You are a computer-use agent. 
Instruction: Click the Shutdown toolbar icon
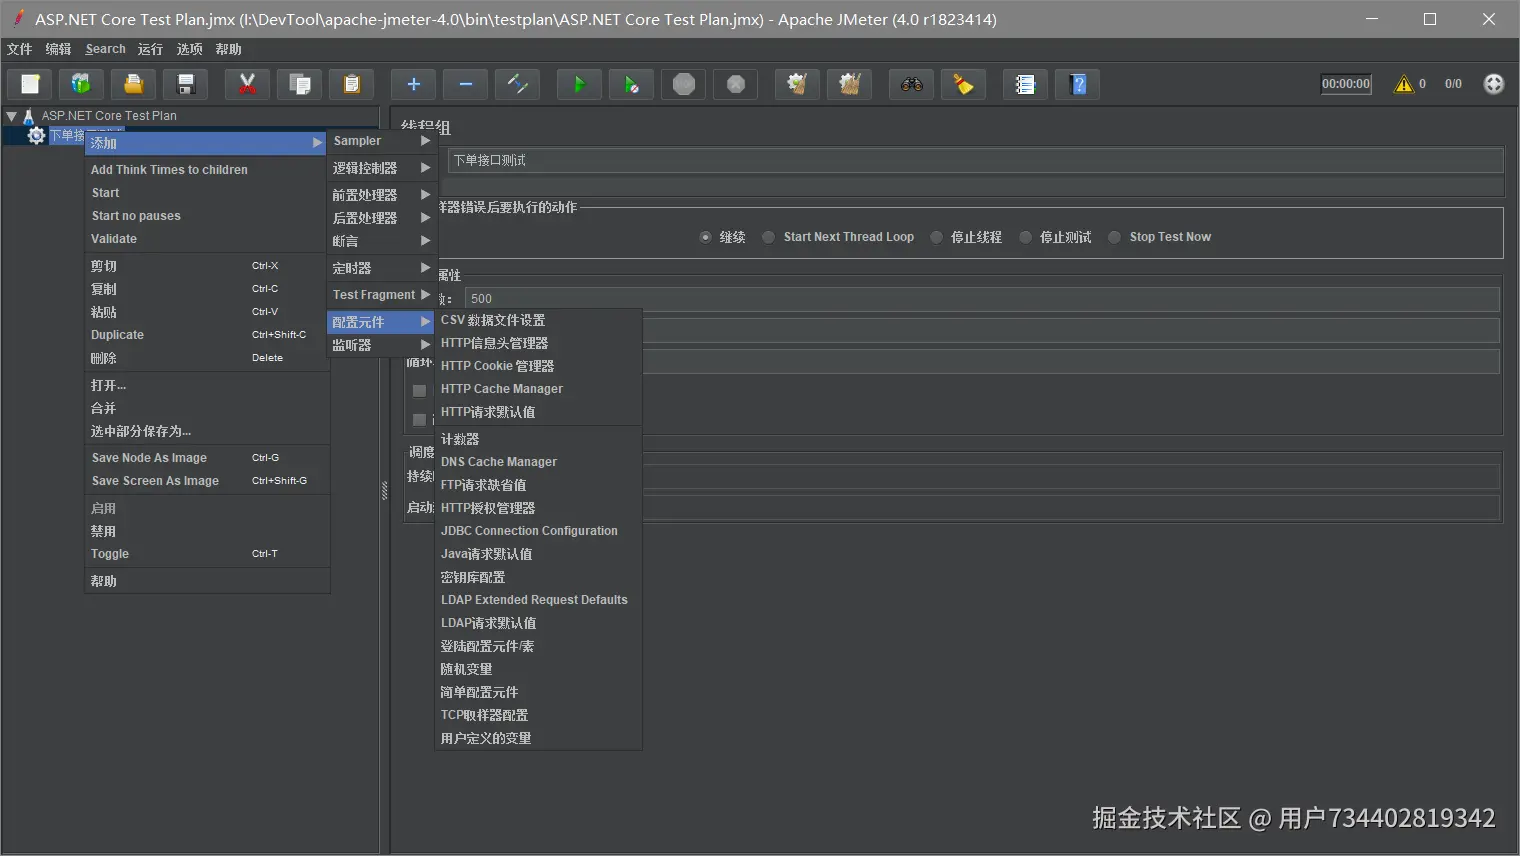tap(735, 85)
